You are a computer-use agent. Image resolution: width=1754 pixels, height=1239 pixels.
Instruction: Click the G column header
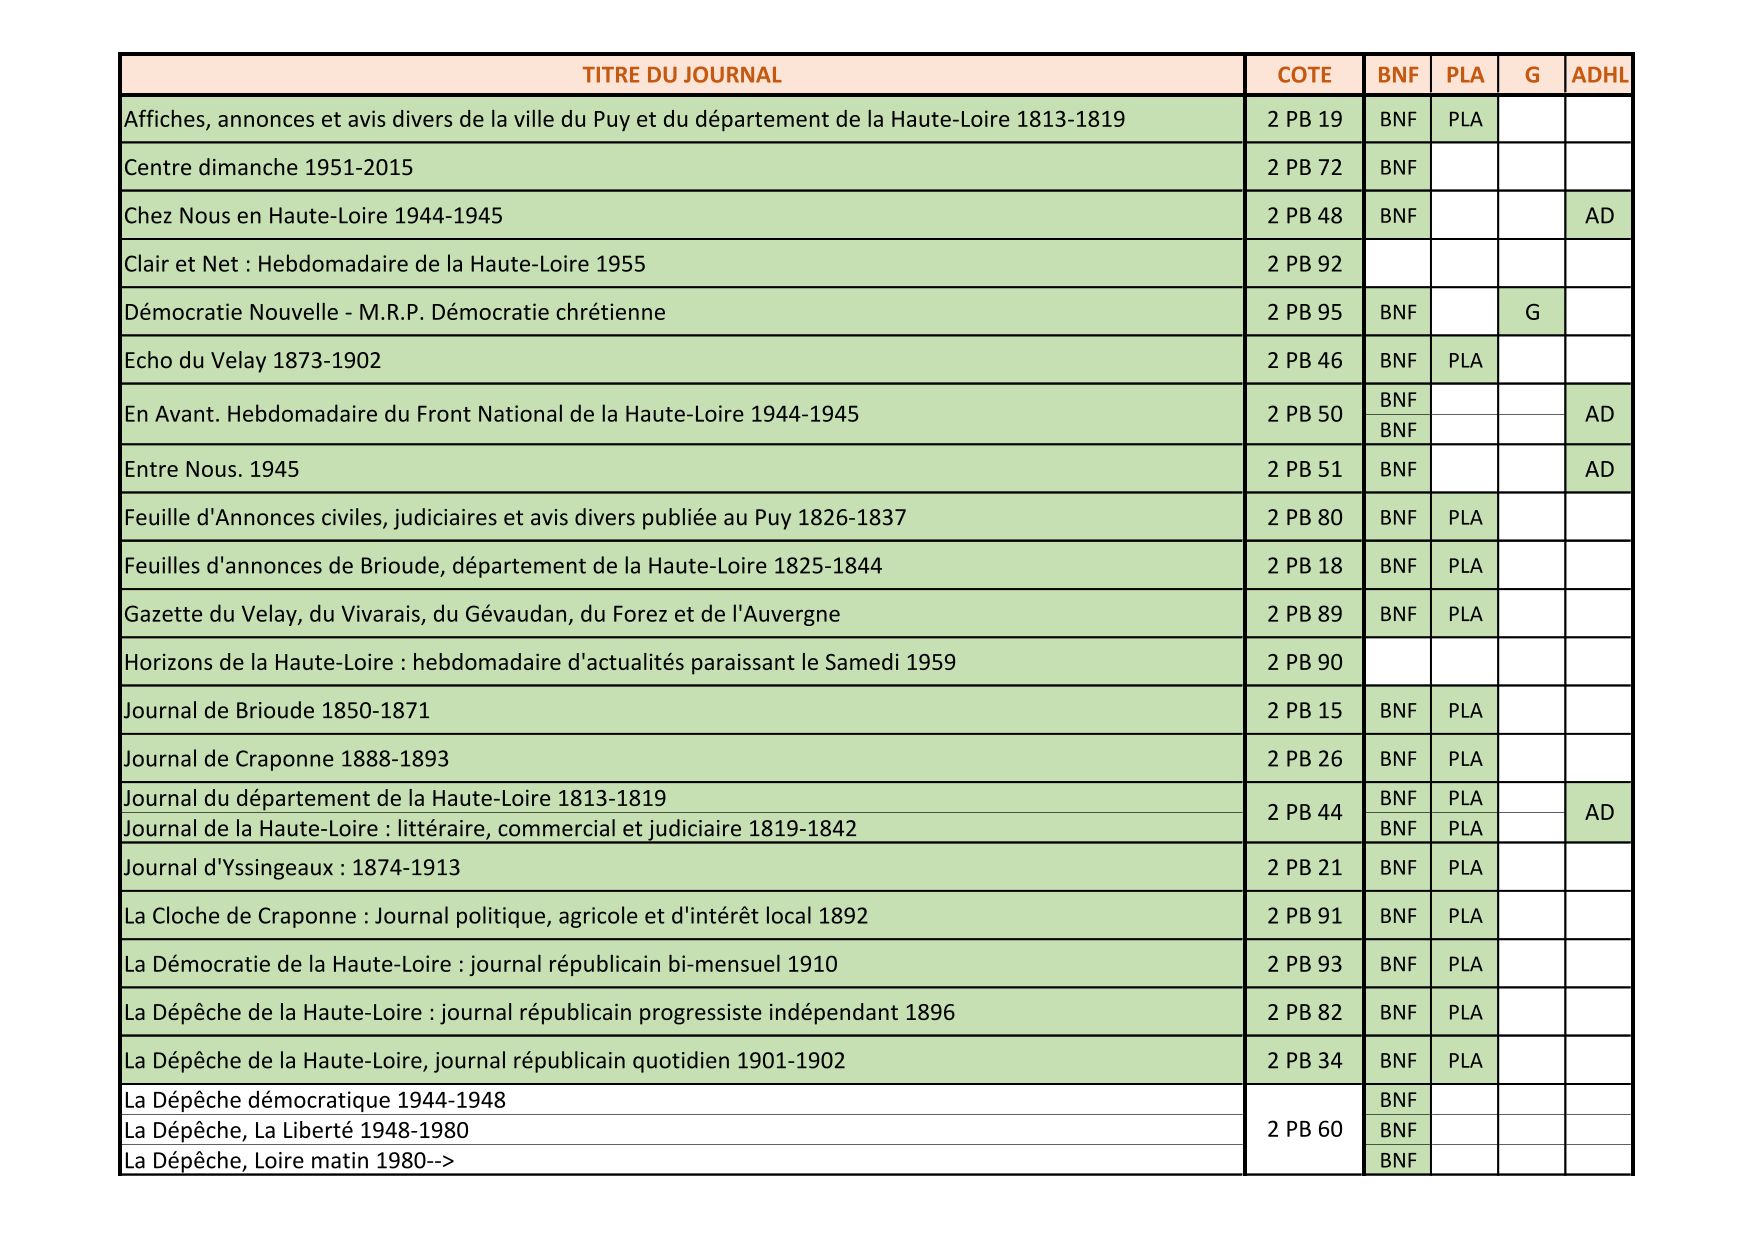pyautogui.click(x=1531, y=75)
